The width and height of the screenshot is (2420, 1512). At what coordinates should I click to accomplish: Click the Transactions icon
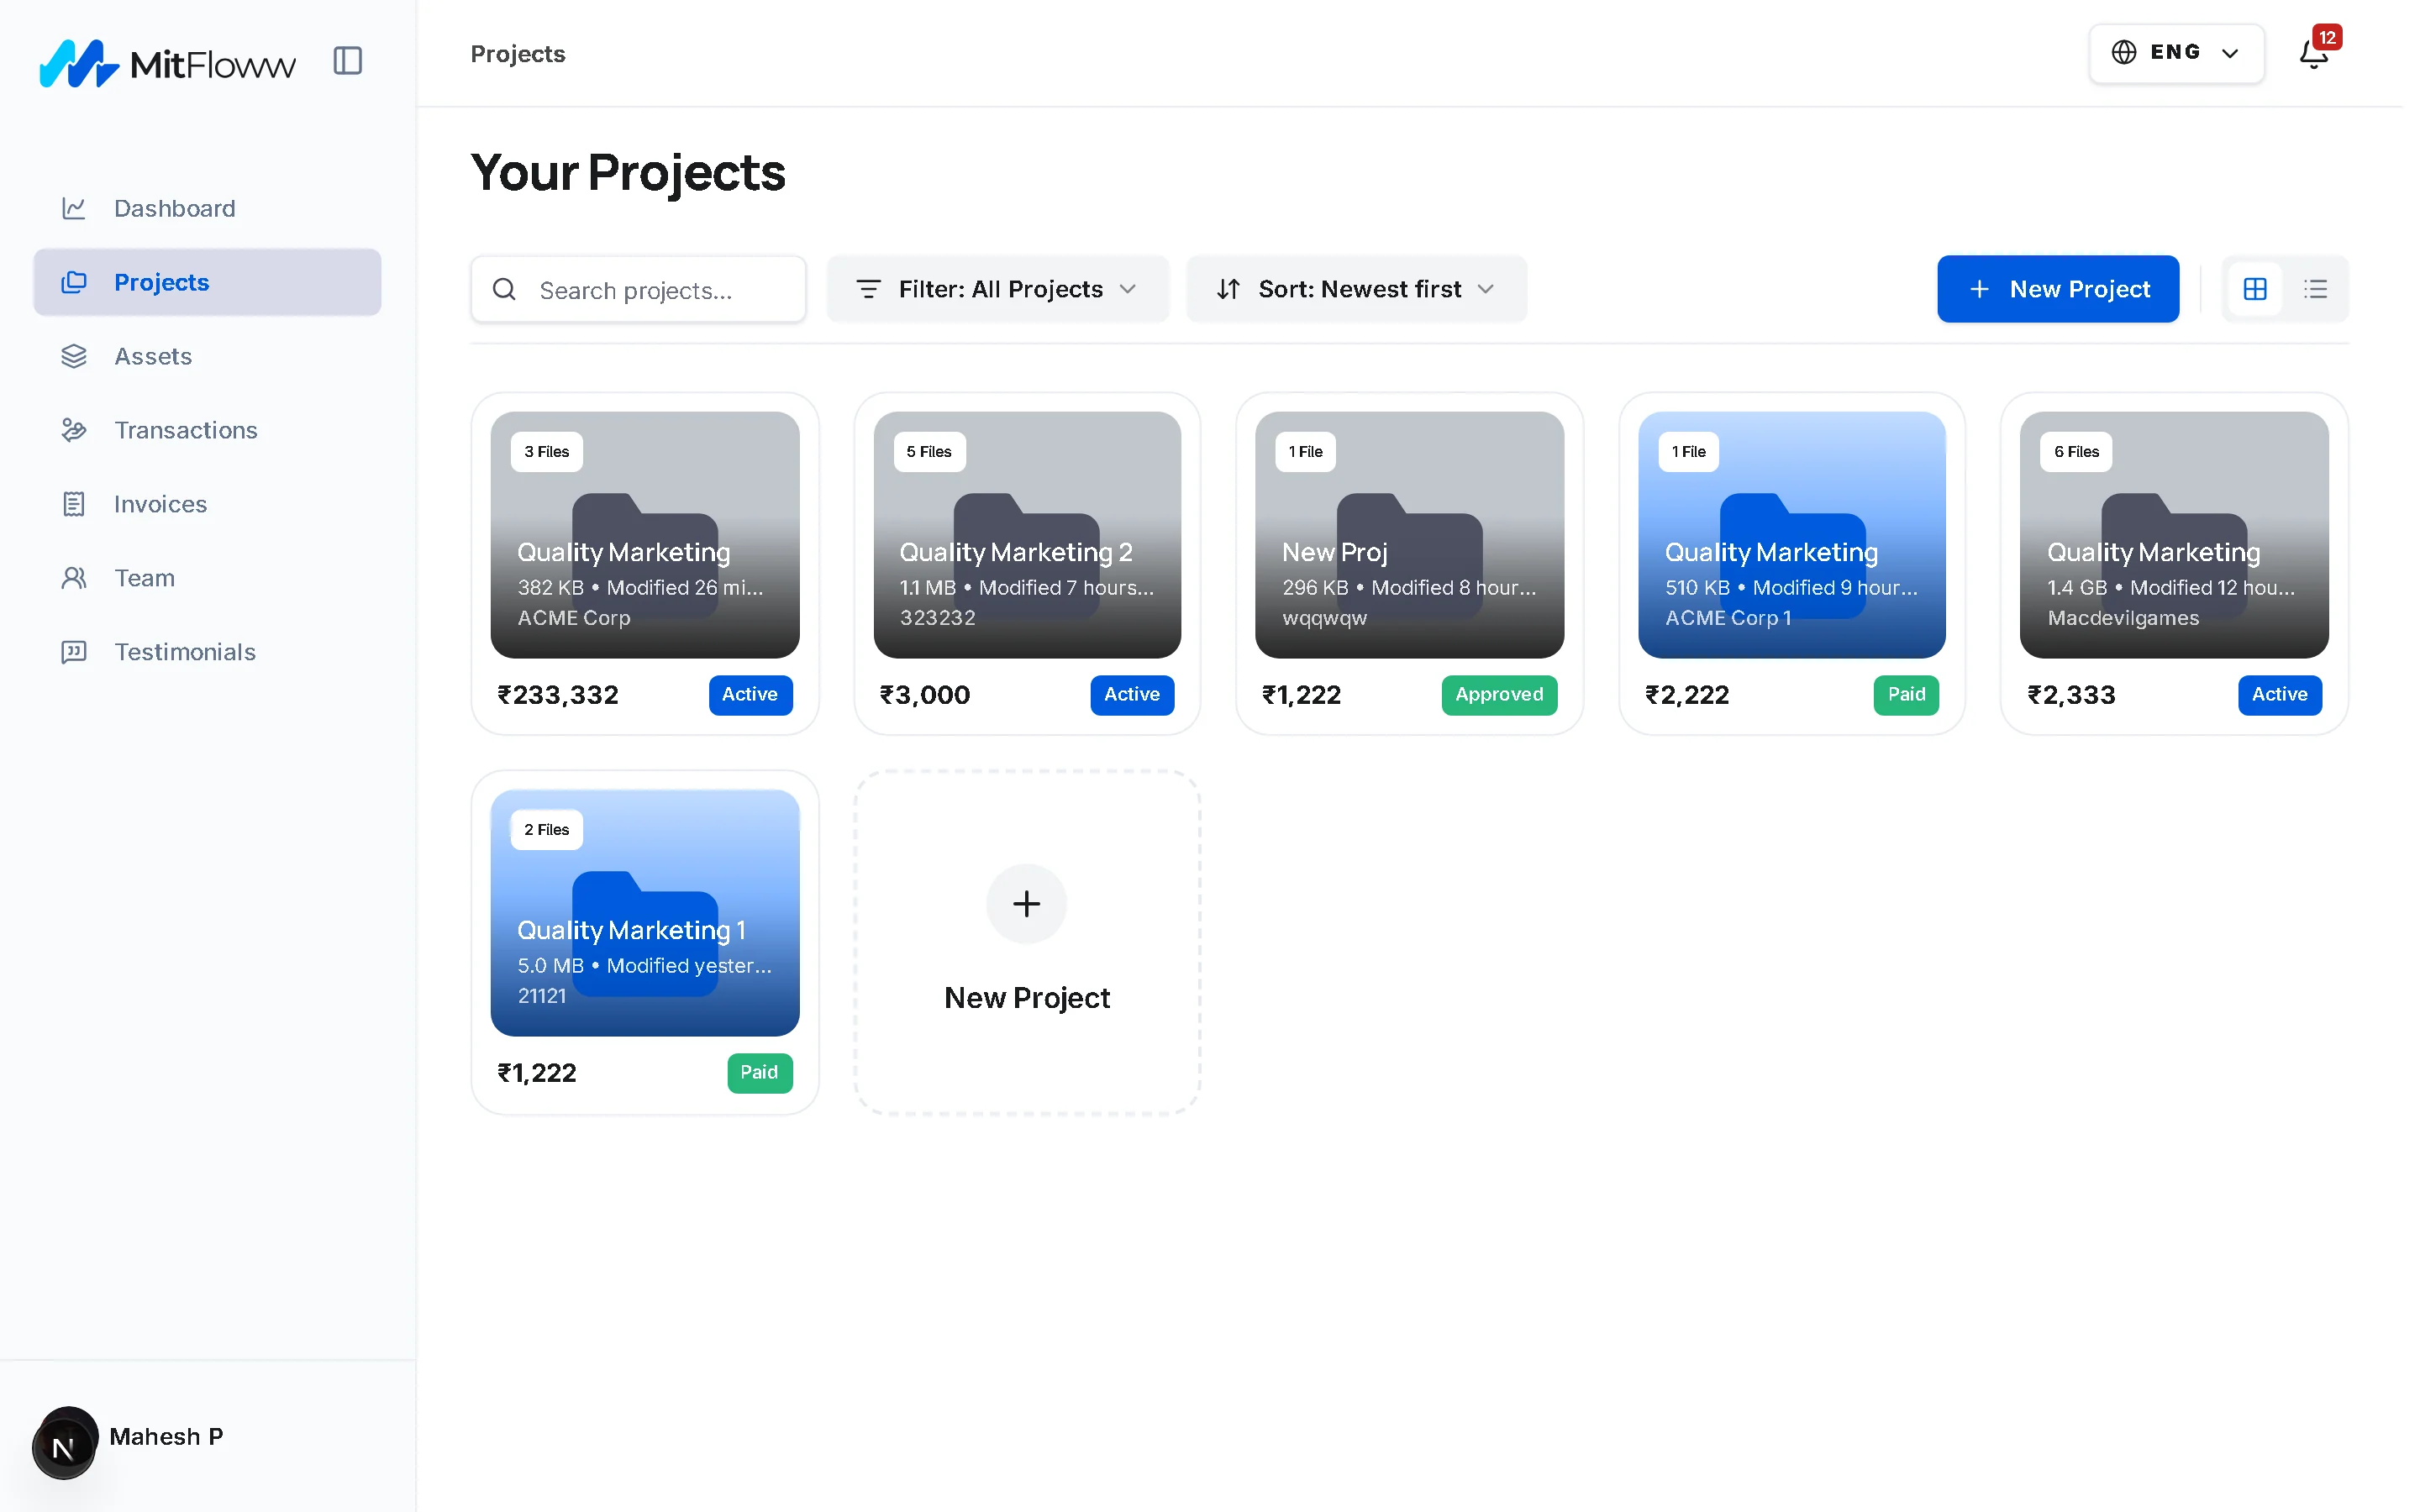click(x=74, y=430)
